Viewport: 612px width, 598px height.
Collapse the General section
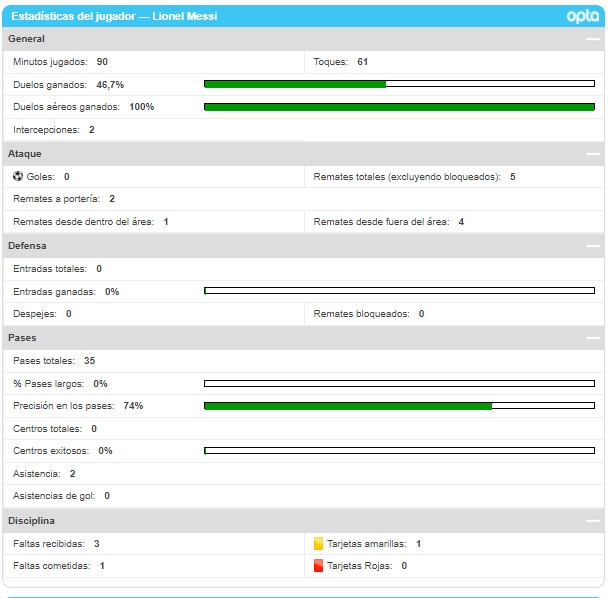tap(592, 39)
